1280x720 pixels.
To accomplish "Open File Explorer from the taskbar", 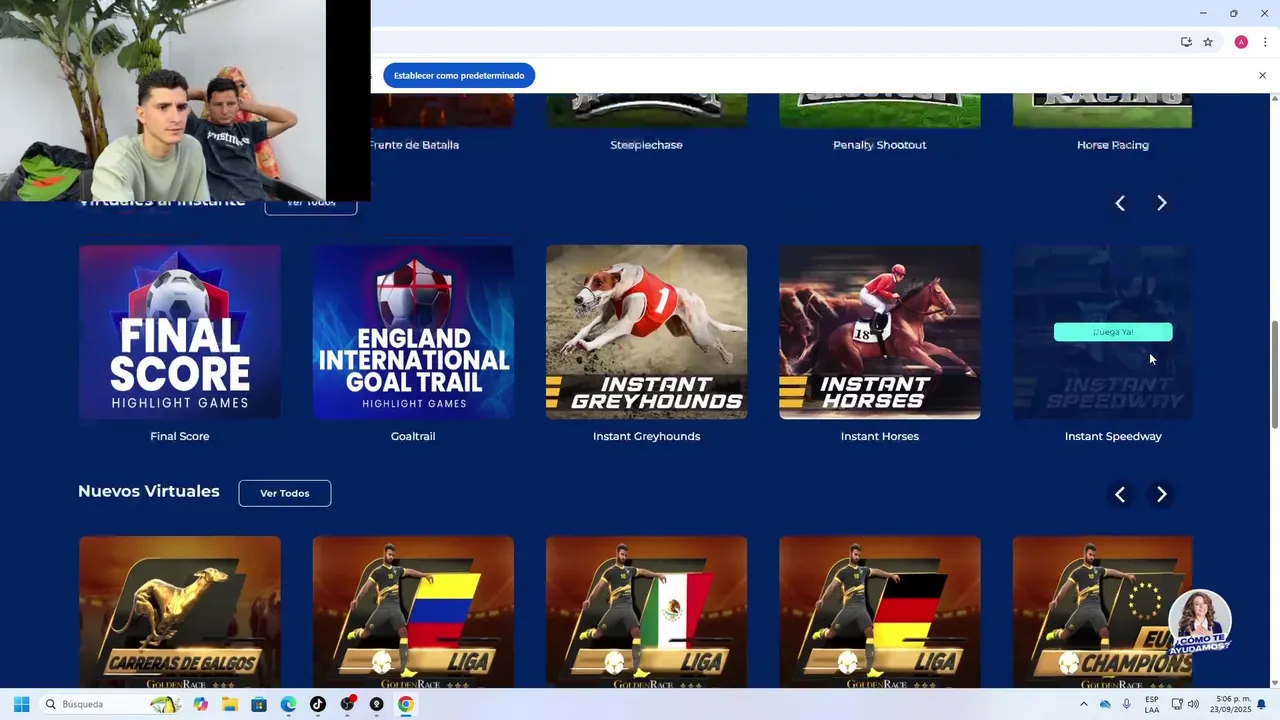I will 230,704.
